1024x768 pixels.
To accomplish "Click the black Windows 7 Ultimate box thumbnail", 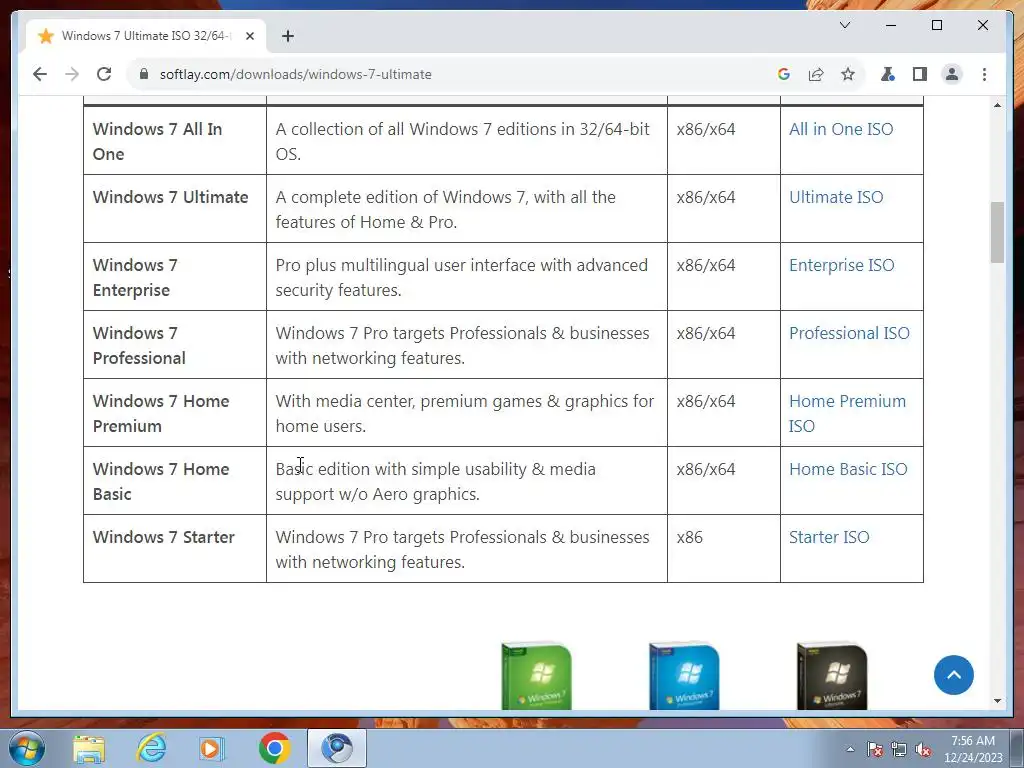I will (831, 676).
